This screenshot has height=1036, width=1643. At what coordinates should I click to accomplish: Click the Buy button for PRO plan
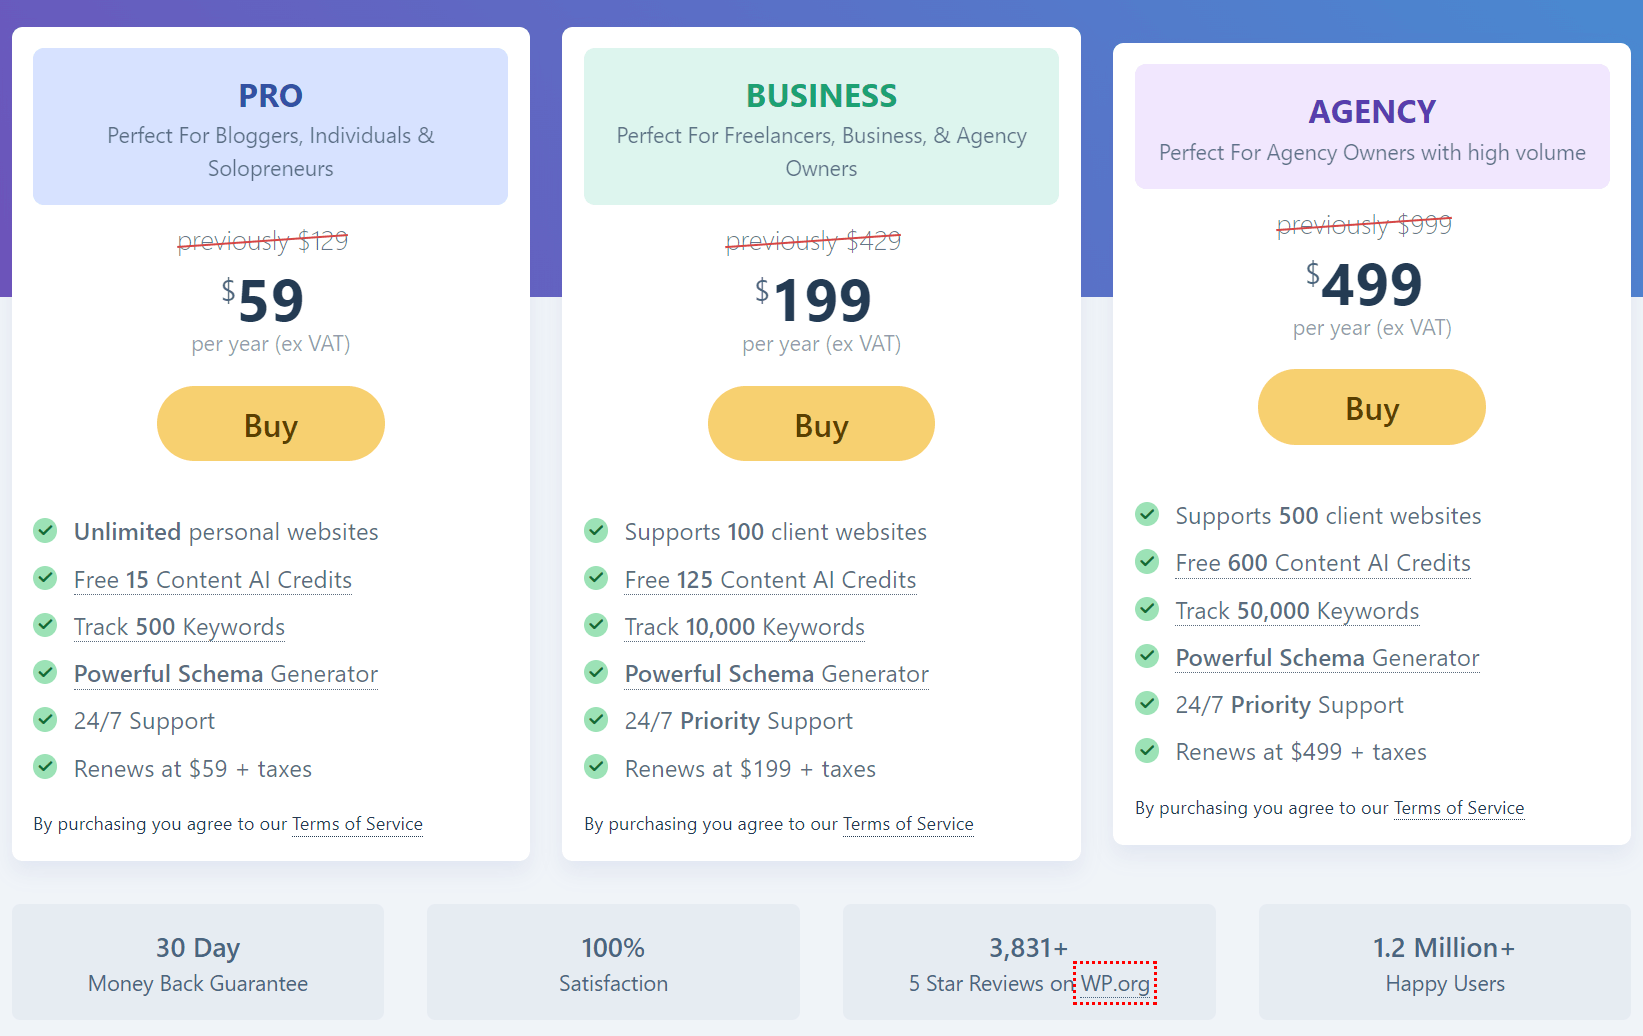tap(271, 424)
